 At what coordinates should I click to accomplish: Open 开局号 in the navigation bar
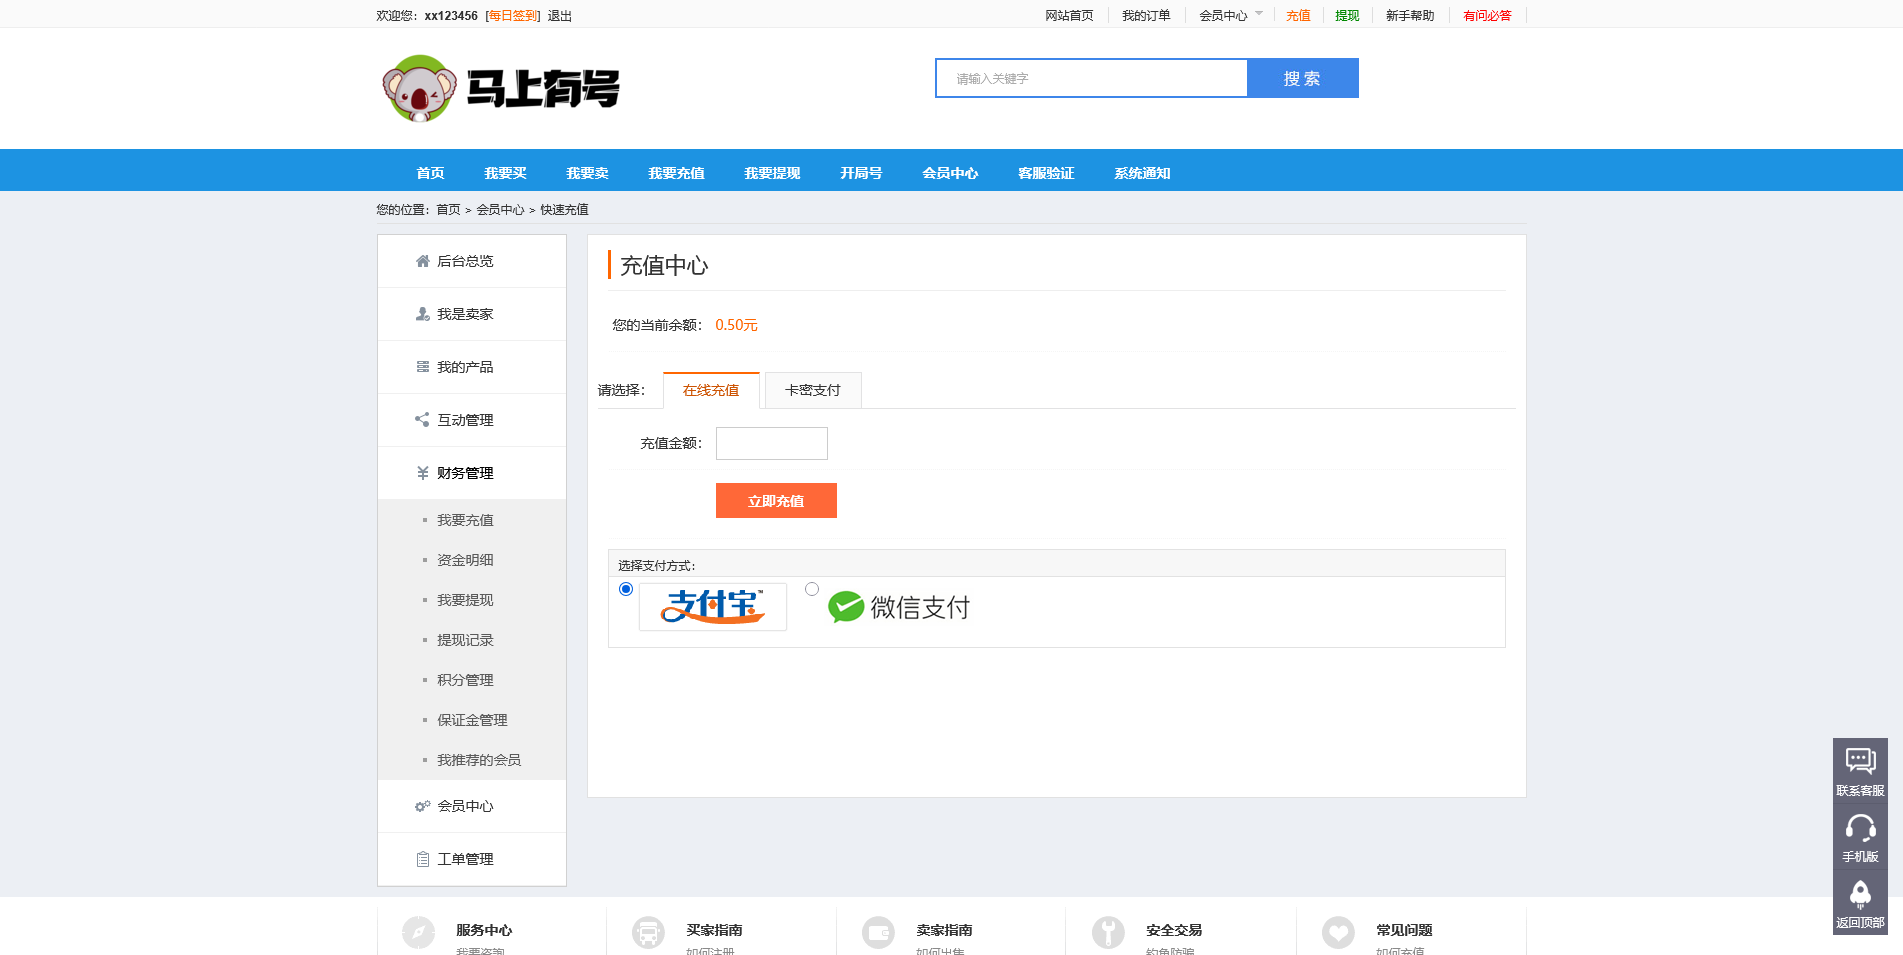click(x=861, y=173)
